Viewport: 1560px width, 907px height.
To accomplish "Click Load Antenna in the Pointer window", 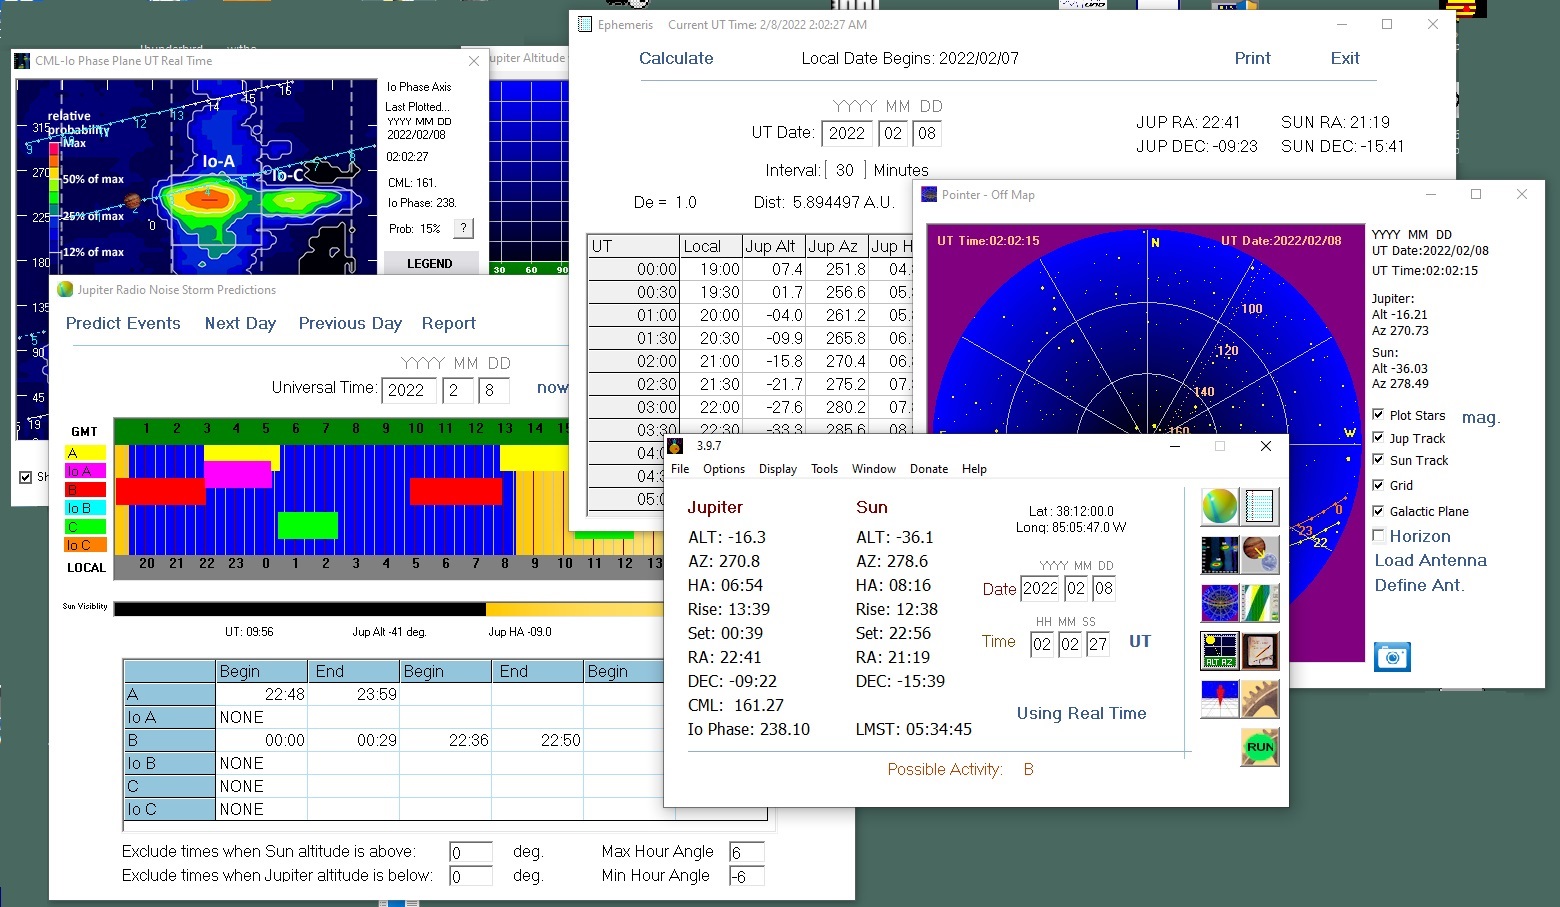I will 1430,560.
